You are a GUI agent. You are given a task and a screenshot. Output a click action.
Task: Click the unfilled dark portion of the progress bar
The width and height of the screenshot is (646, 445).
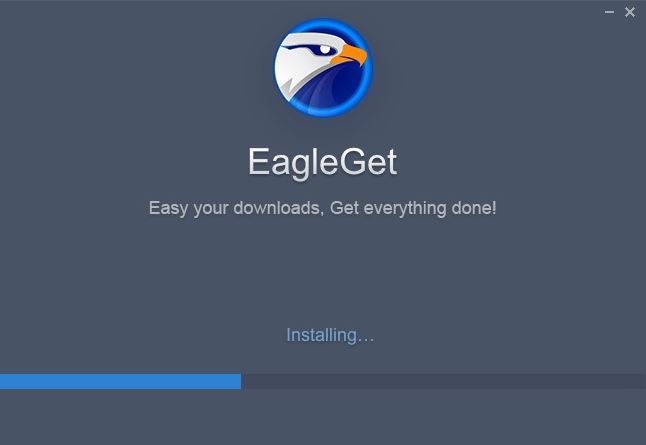tap(443, 382)
